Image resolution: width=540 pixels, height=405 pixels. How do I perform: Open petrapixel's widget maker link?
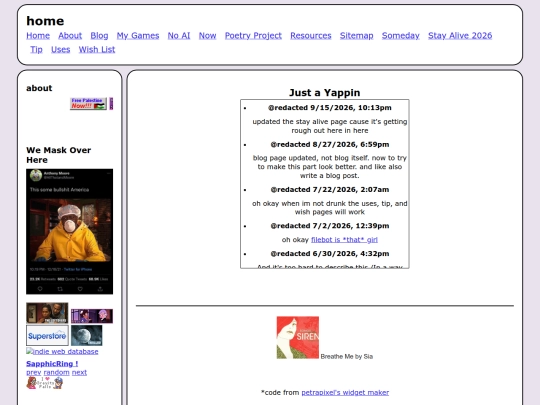click(345, 392)
